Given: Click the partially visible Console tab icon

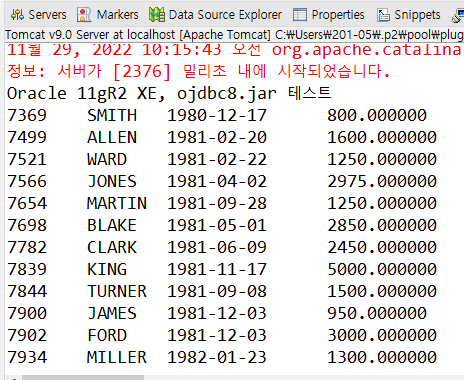Looking at the screenshot, I should click(x=458, y=16).
